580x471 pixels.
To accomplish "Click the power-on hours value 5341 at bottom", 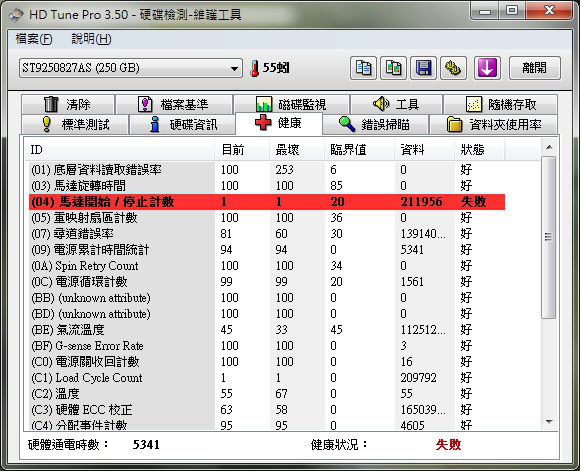I will 146,445.
